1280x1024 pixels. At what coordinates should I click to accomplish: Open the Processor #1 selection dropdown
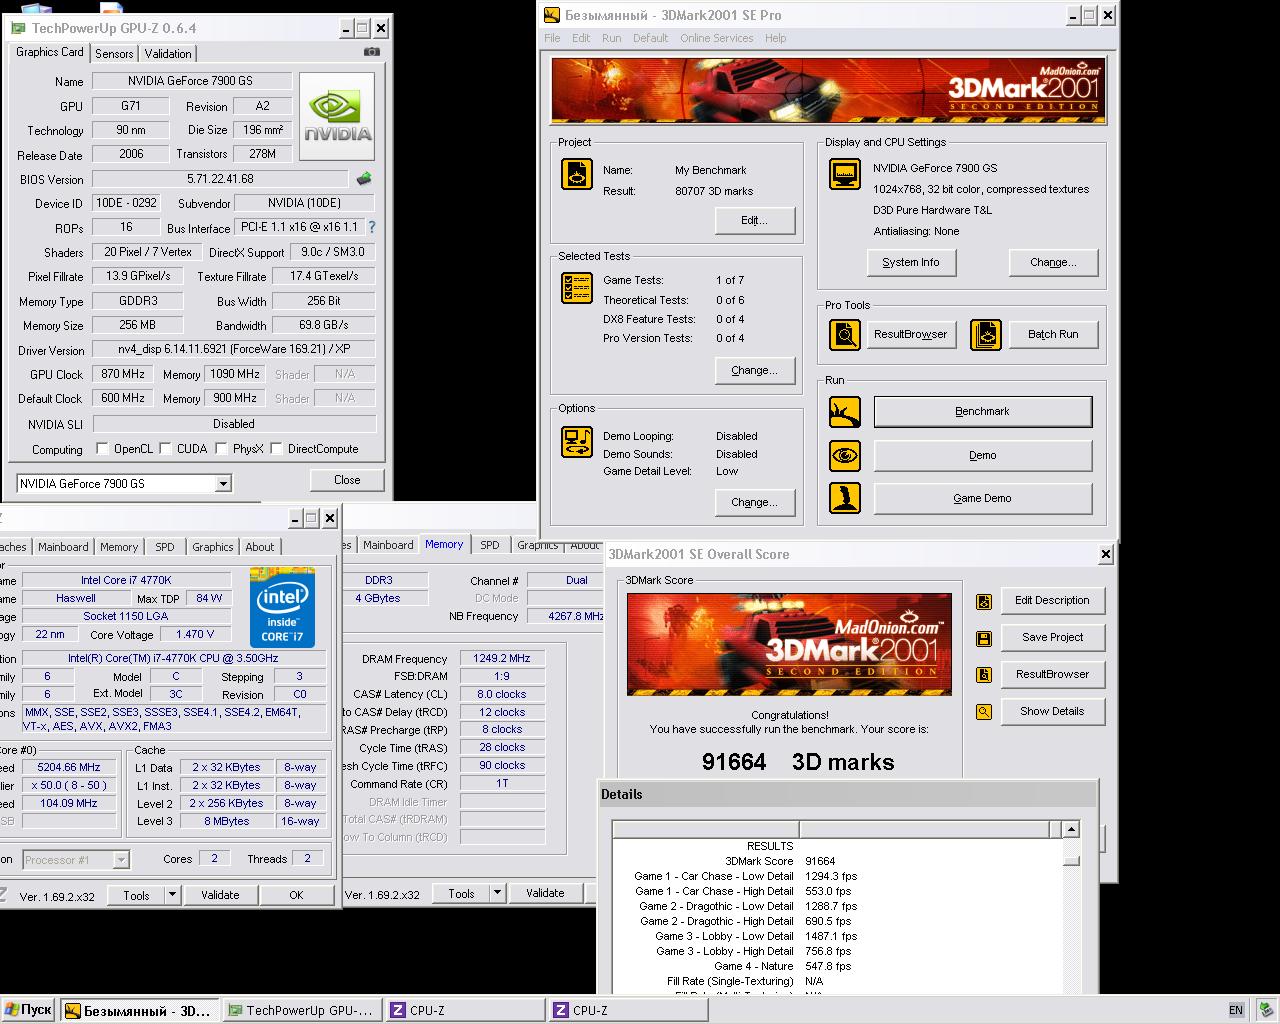(121, 860)
